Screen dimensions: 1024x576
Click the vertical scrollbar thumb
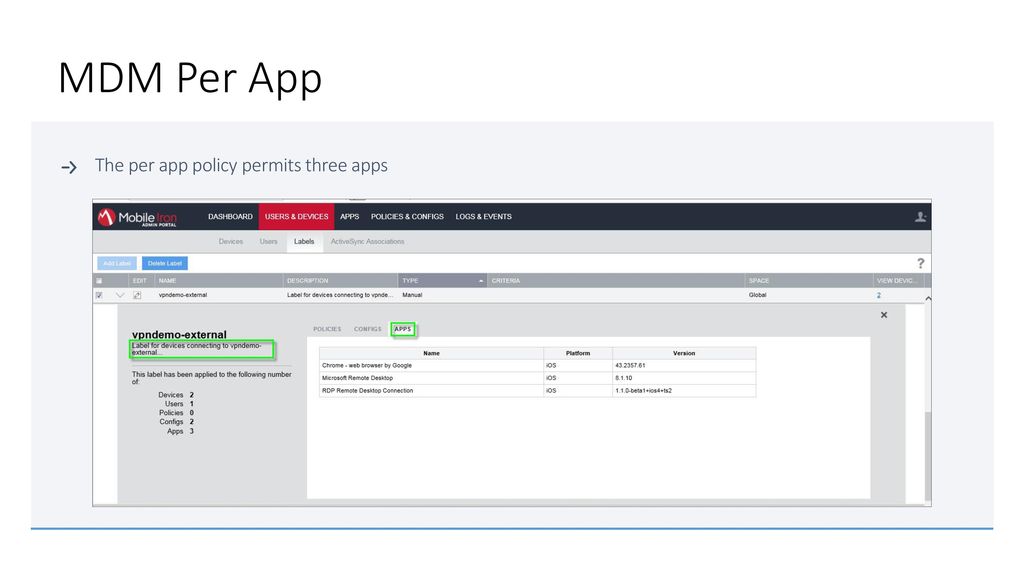tap(928, 456)
